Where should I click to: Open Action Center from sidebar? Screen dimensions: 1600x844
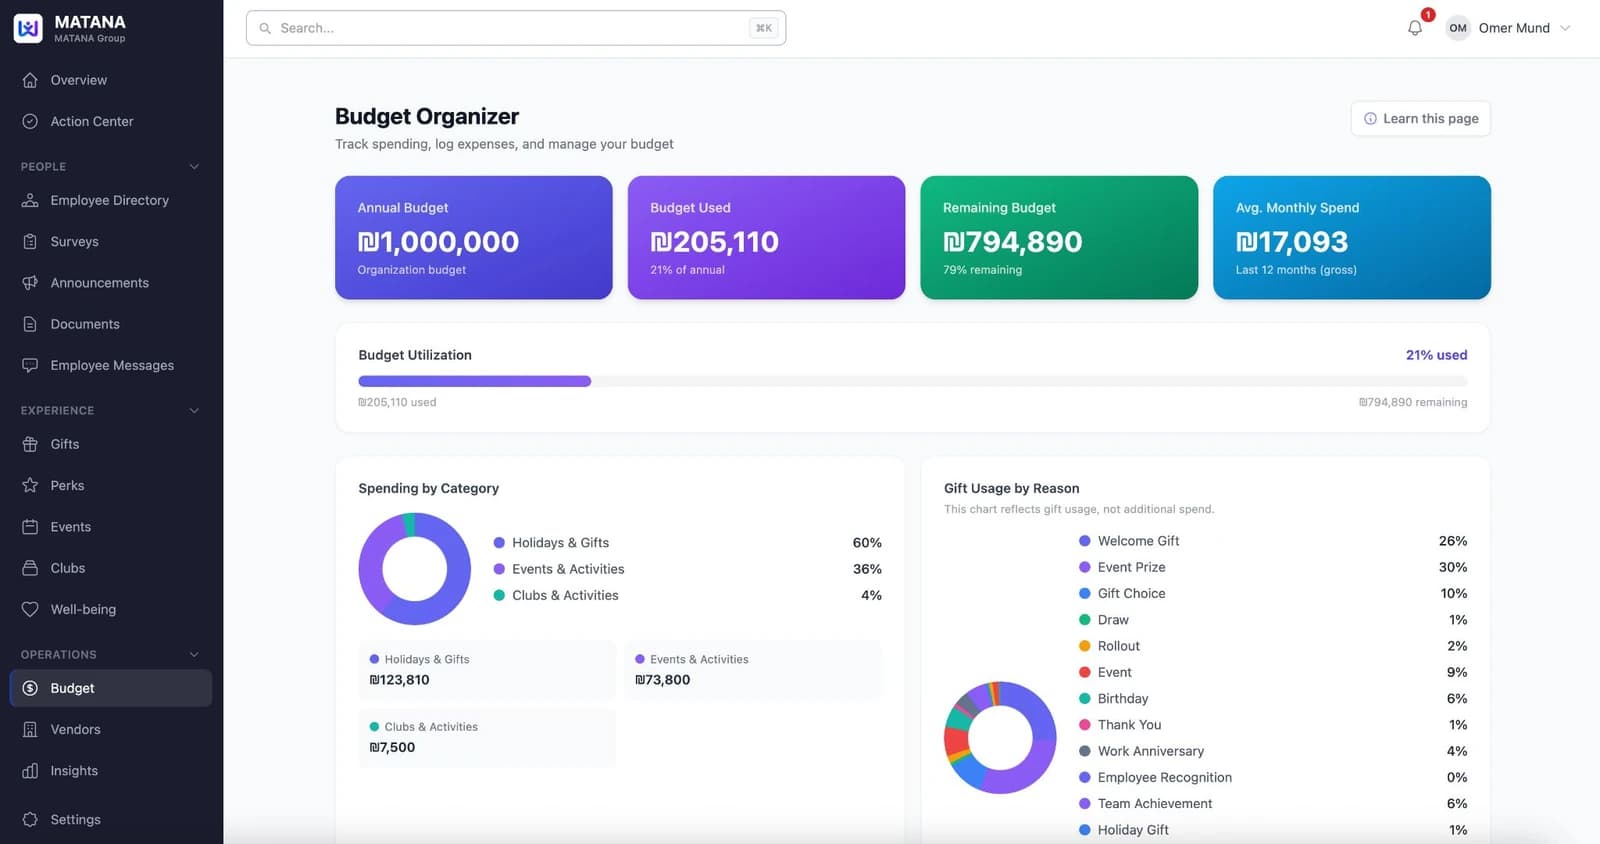(111, 121)
